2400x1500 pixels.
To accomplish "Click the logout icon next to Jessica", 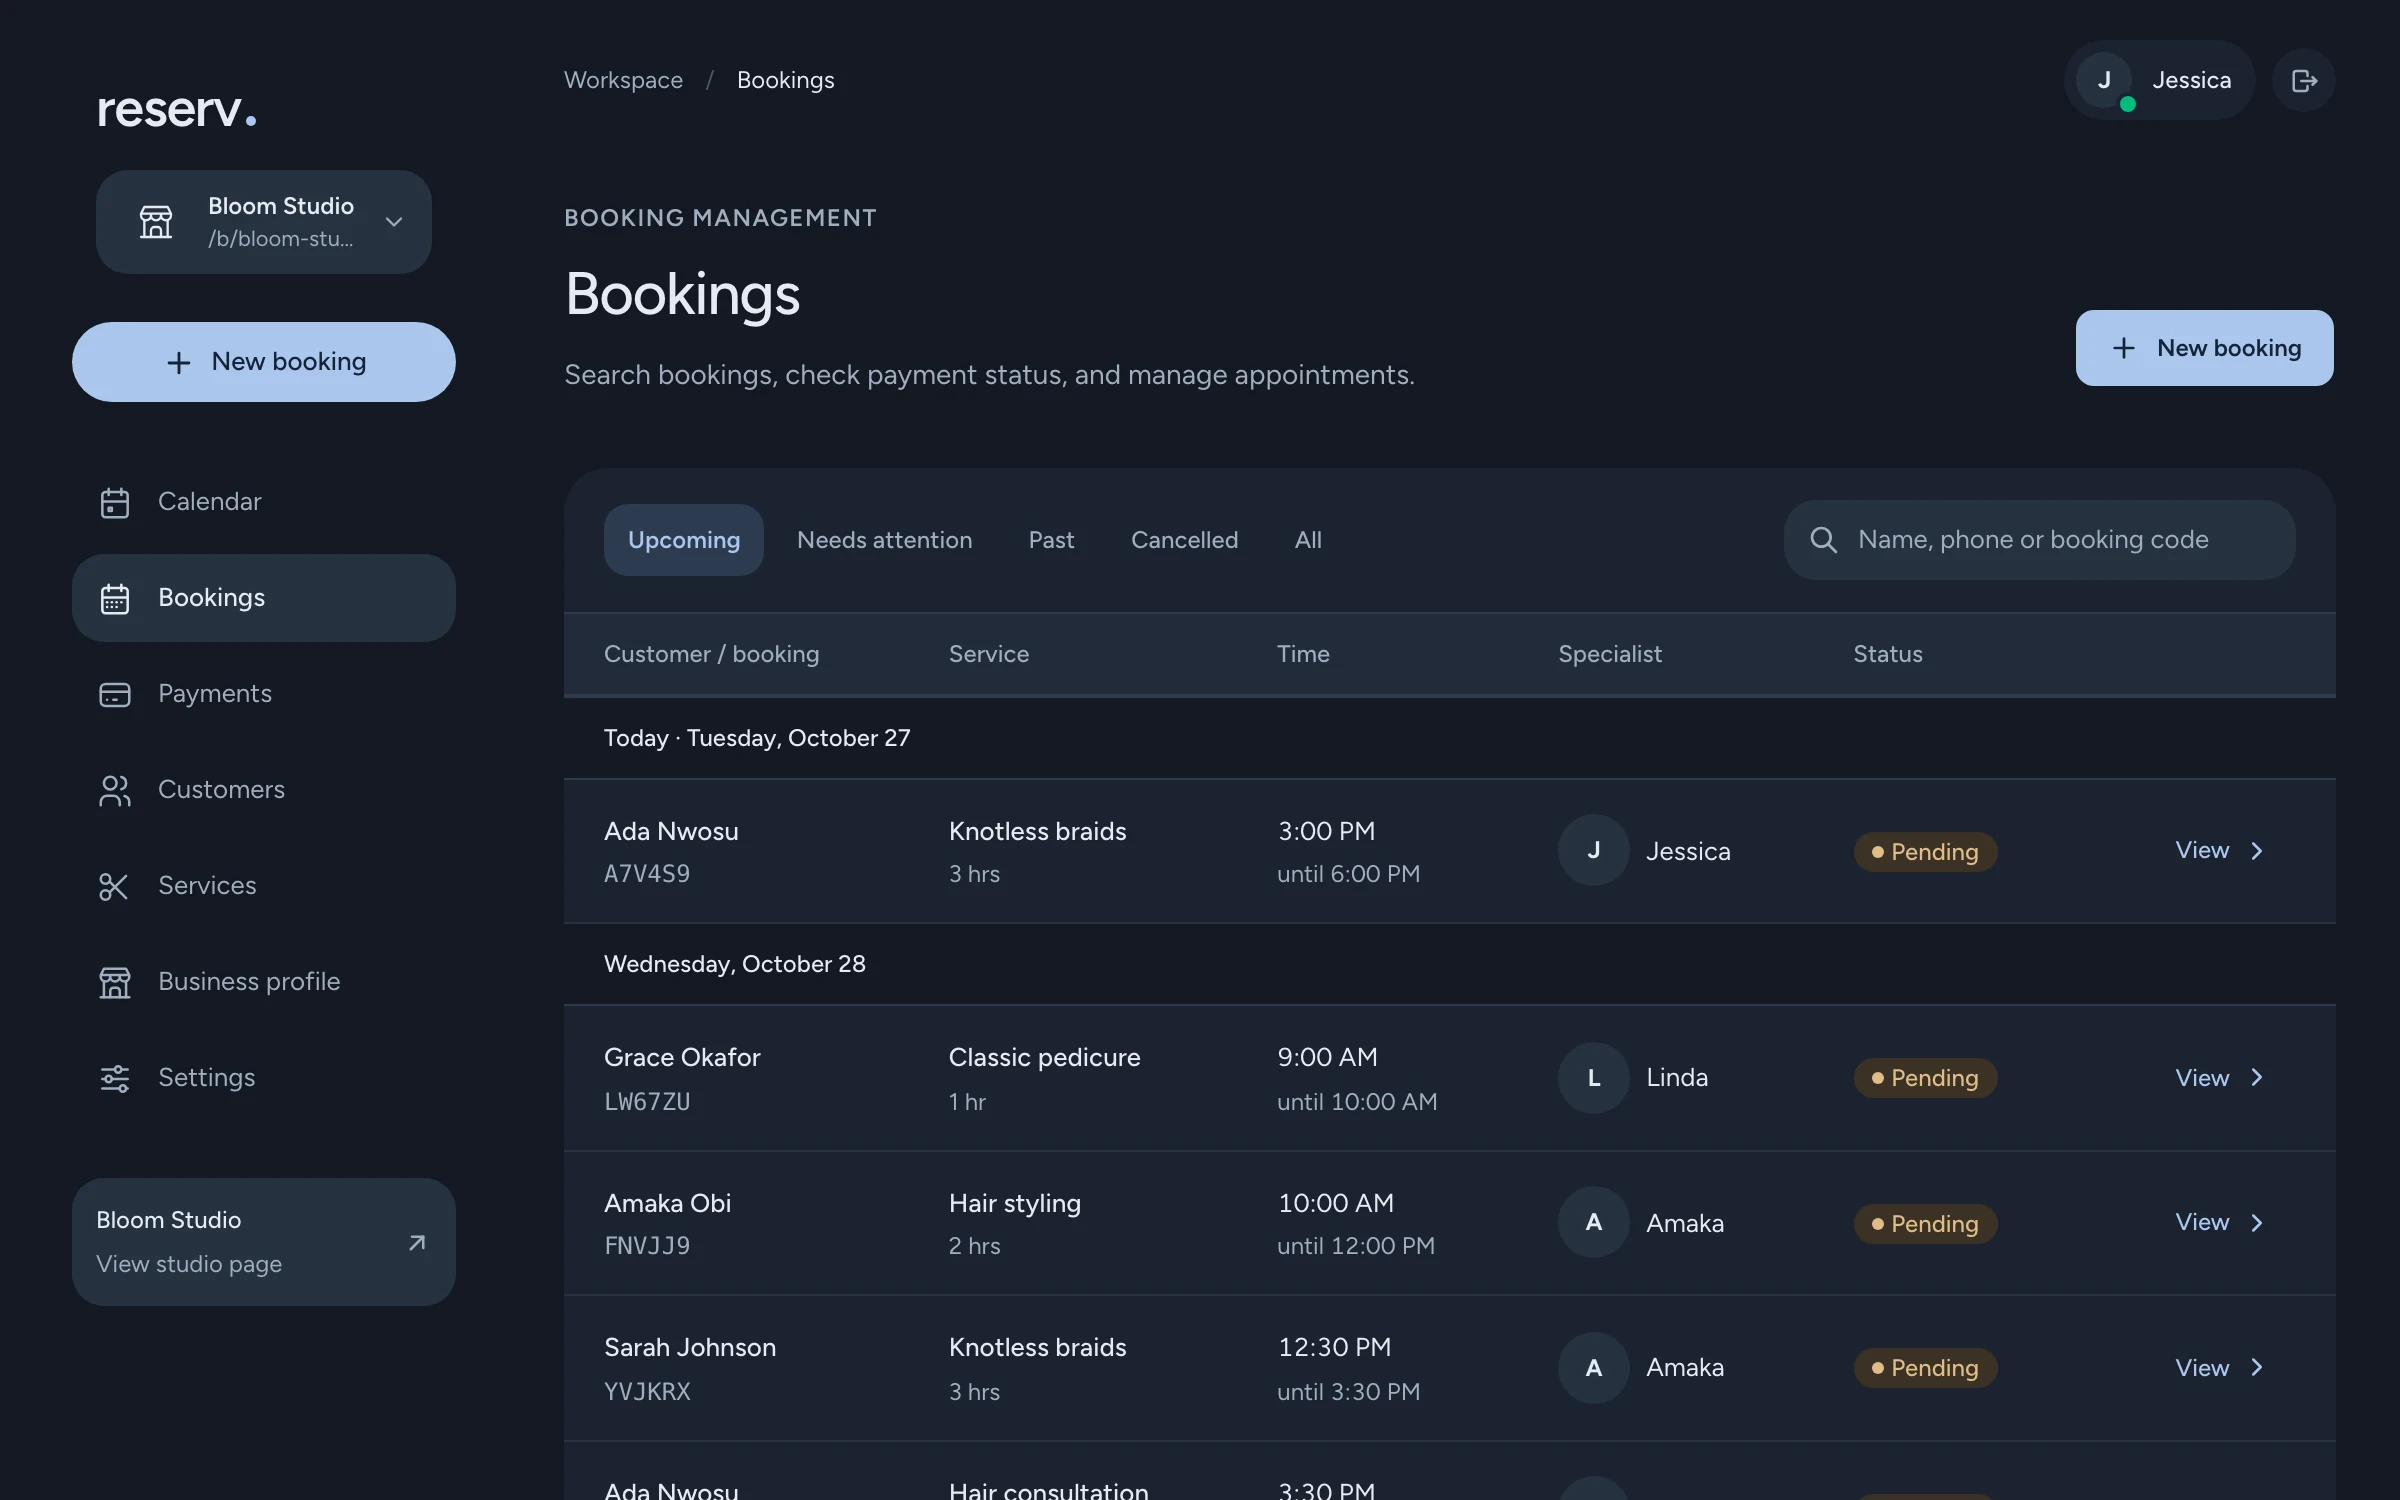I will coord(2303,80).
